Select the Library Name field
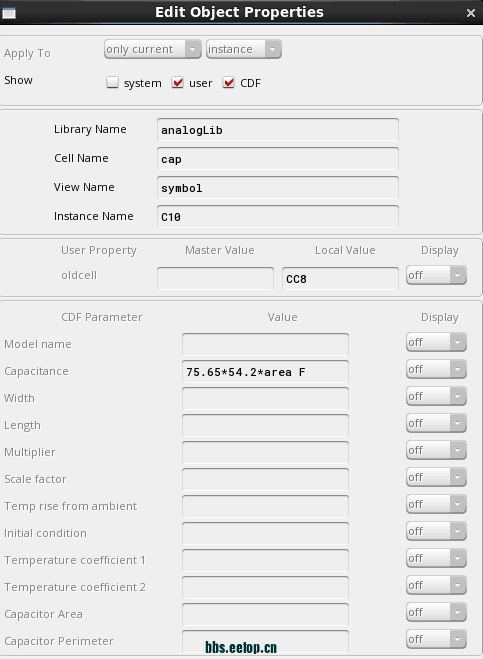The width and height of the screenshot is (483, 659). [278, 129]
